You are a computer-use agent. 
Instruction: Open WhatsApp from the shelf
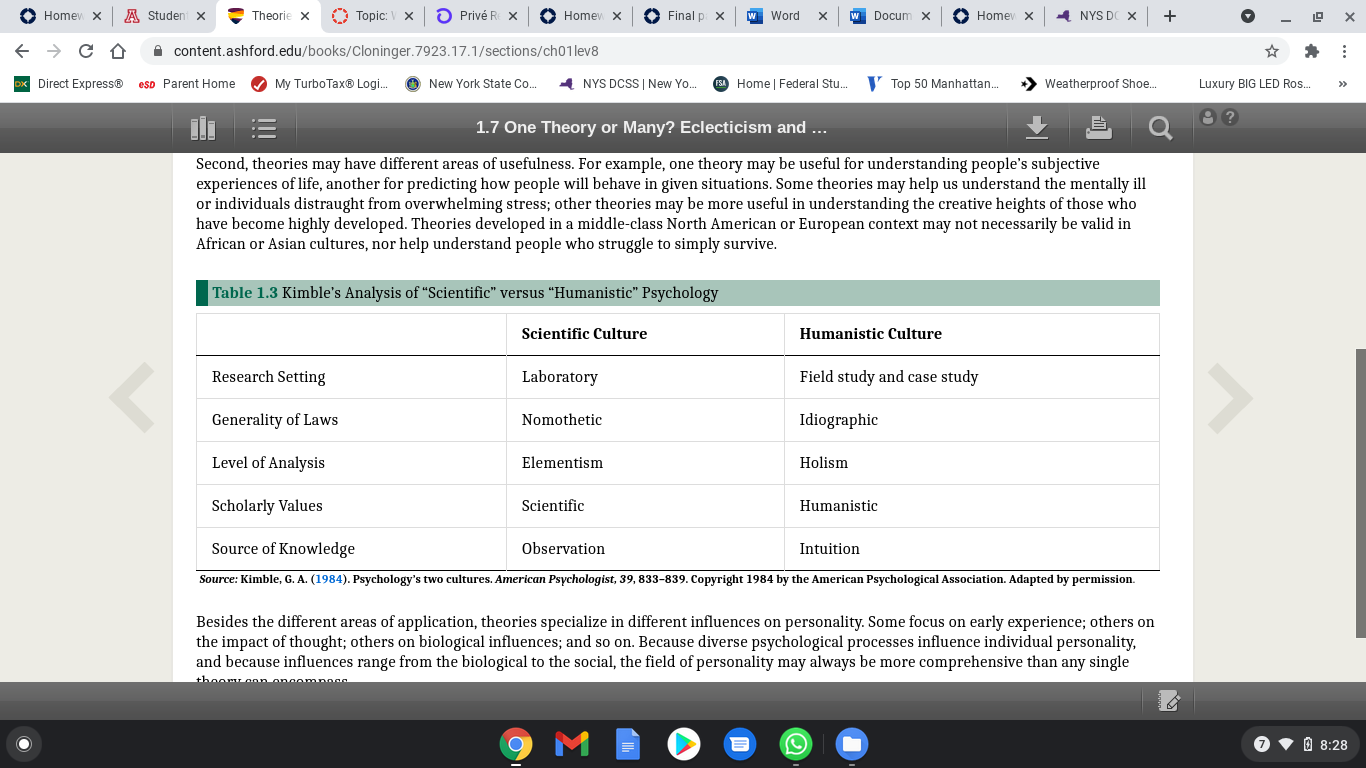click(x=796, y=744)
